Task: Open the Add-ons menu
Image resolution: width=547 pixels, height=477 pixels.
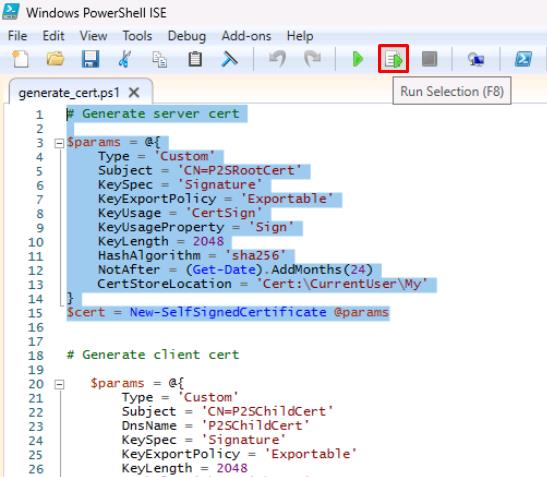Action: [246, 36]
